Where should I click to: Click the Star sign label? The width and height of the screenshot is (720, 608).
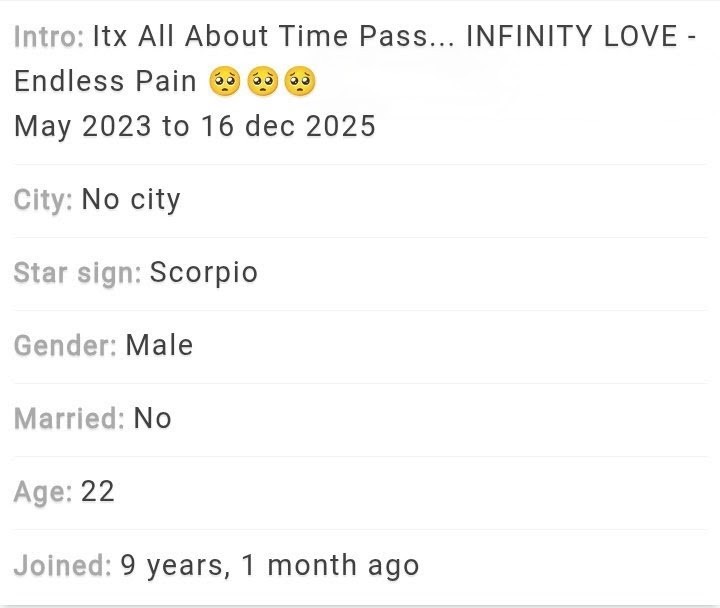pyautogui.click(x=77, y=273)
